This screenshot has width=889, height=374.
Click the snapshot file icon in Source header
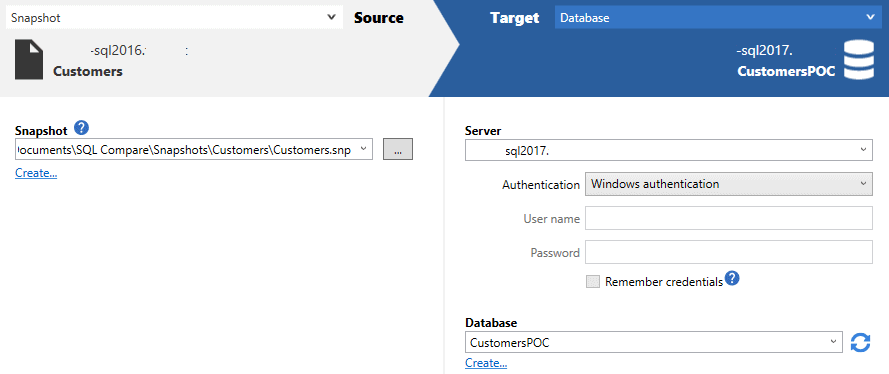pyautogui.click(x=29, y=59)
